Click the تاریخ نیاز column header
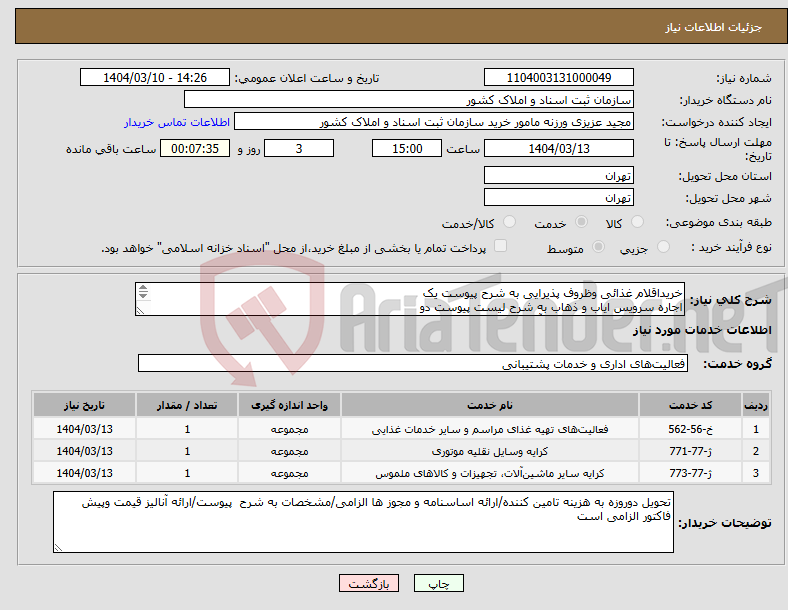Viewport: 788px width, 610px height. coord(84,405)
